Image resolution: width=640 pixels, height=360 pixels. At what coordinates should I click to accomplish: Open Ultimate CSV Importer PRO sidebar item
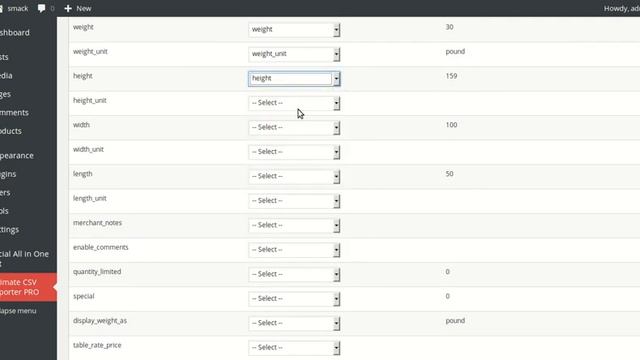28,287
